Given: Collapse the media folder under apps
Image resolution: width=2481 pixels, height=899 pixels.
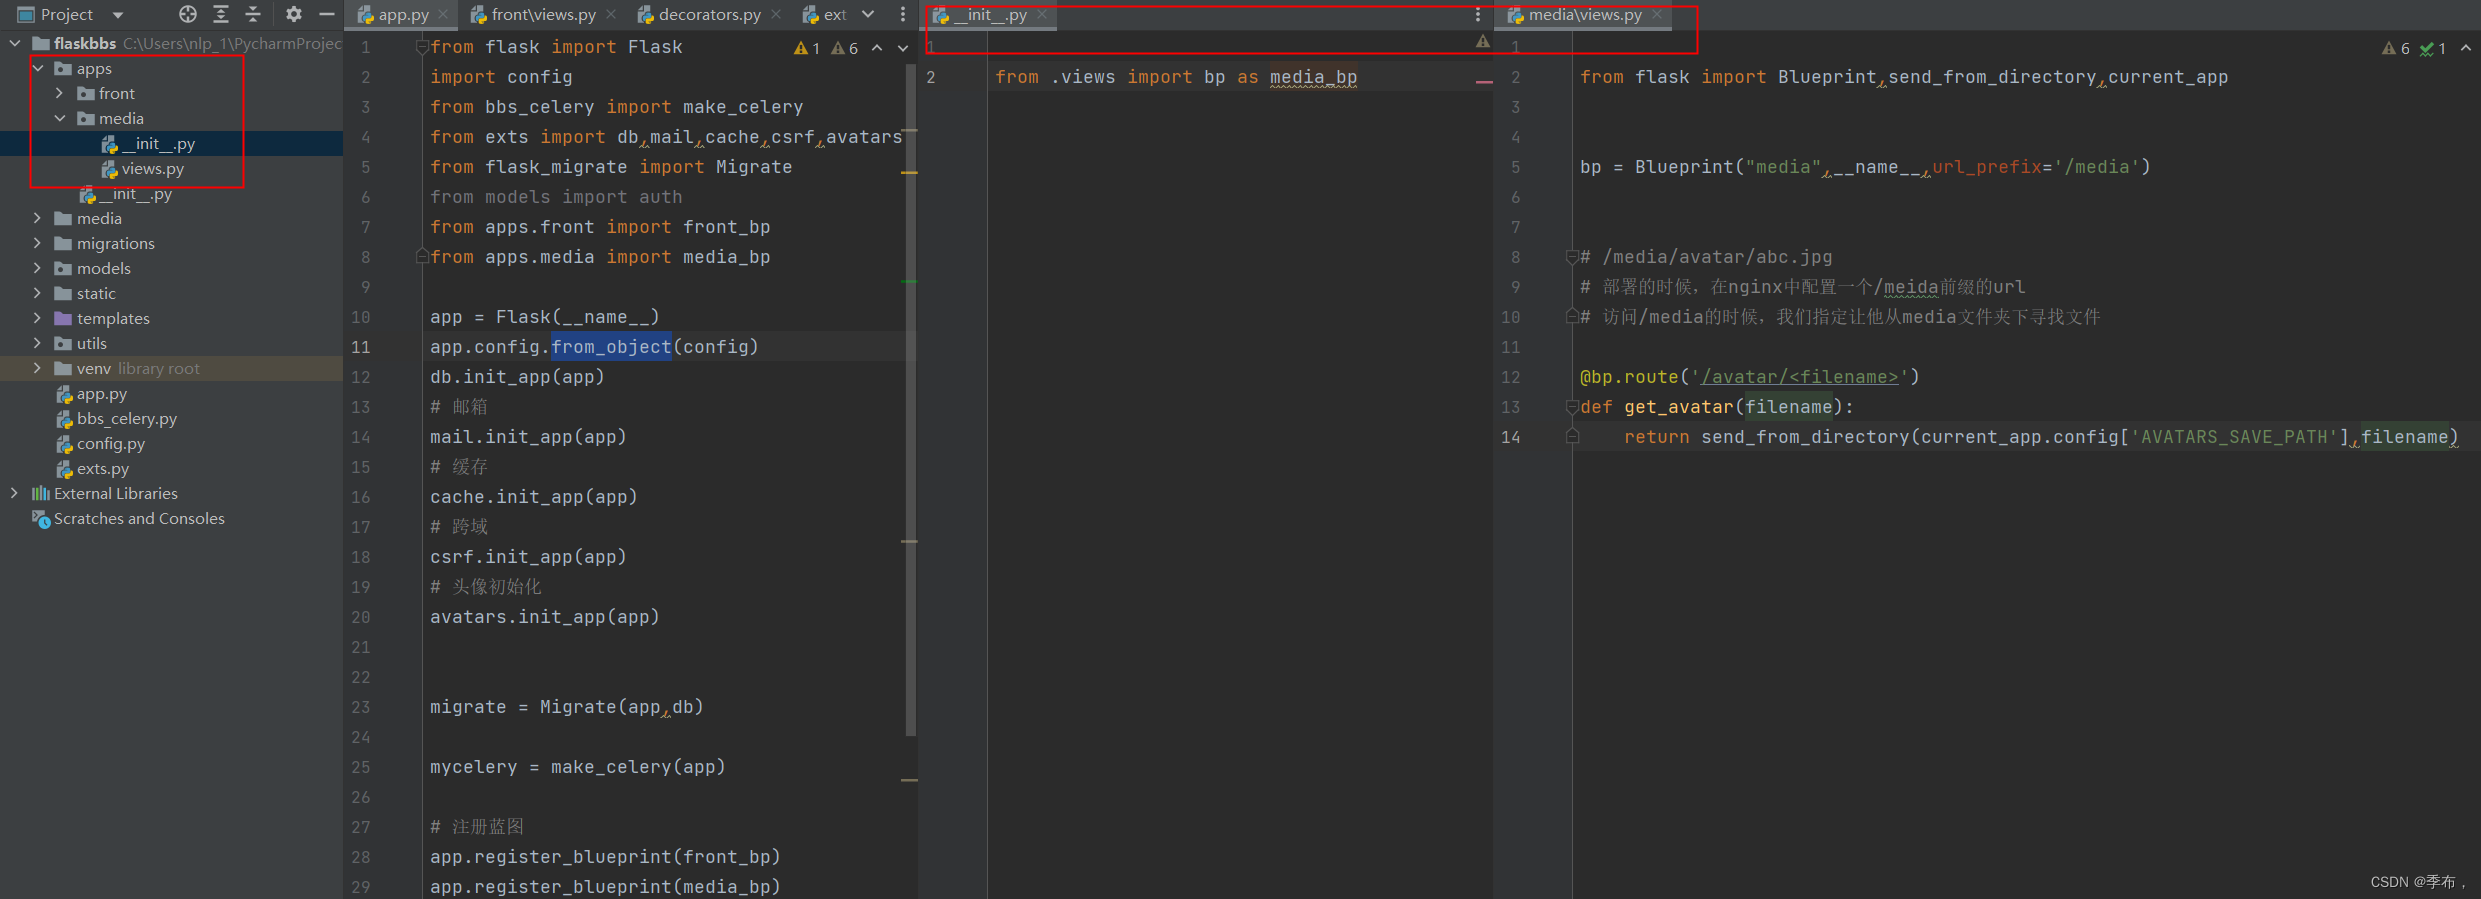Looking at the screenshot, I should (60, 118).
